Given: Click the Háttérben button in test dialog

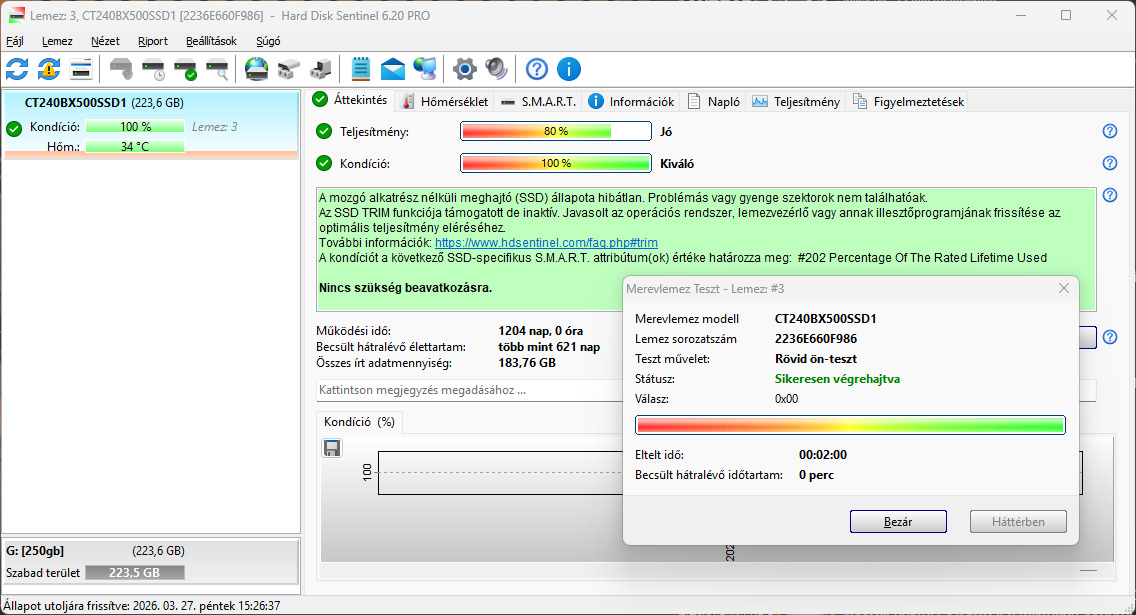Looking at the screenshot, I should pyautogui.click(x=1018, y=522).
